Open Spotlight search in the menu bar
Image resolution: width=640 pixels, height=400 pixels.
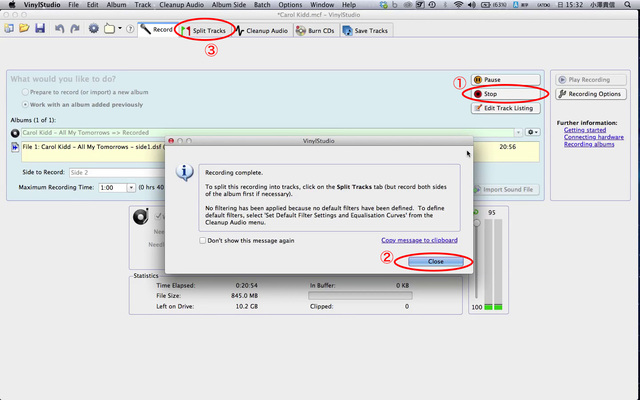(628, 5)
